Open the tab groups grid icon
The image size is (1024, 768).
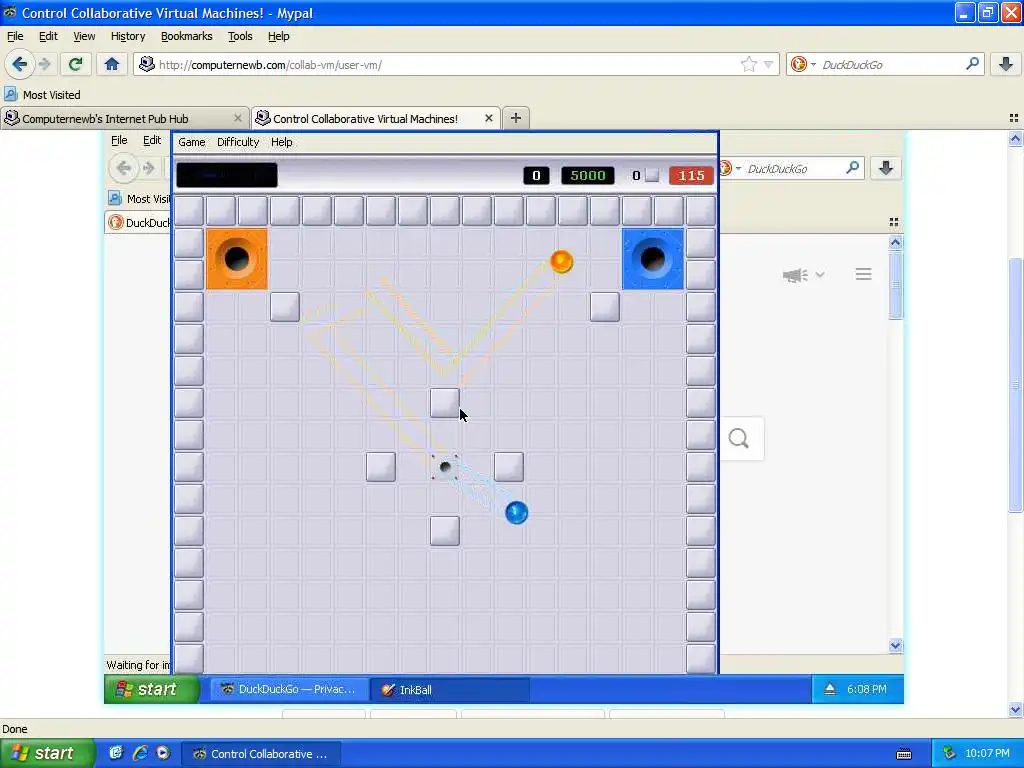pos(1014,118)
